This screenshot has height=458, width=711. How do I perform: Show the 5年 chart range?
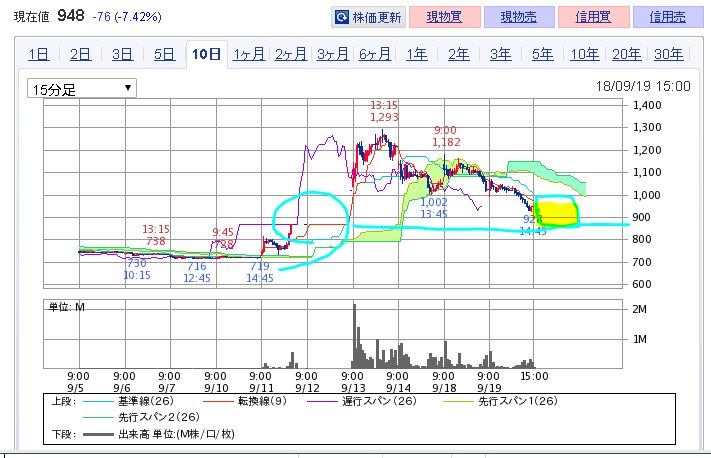[x=543, y=54]
